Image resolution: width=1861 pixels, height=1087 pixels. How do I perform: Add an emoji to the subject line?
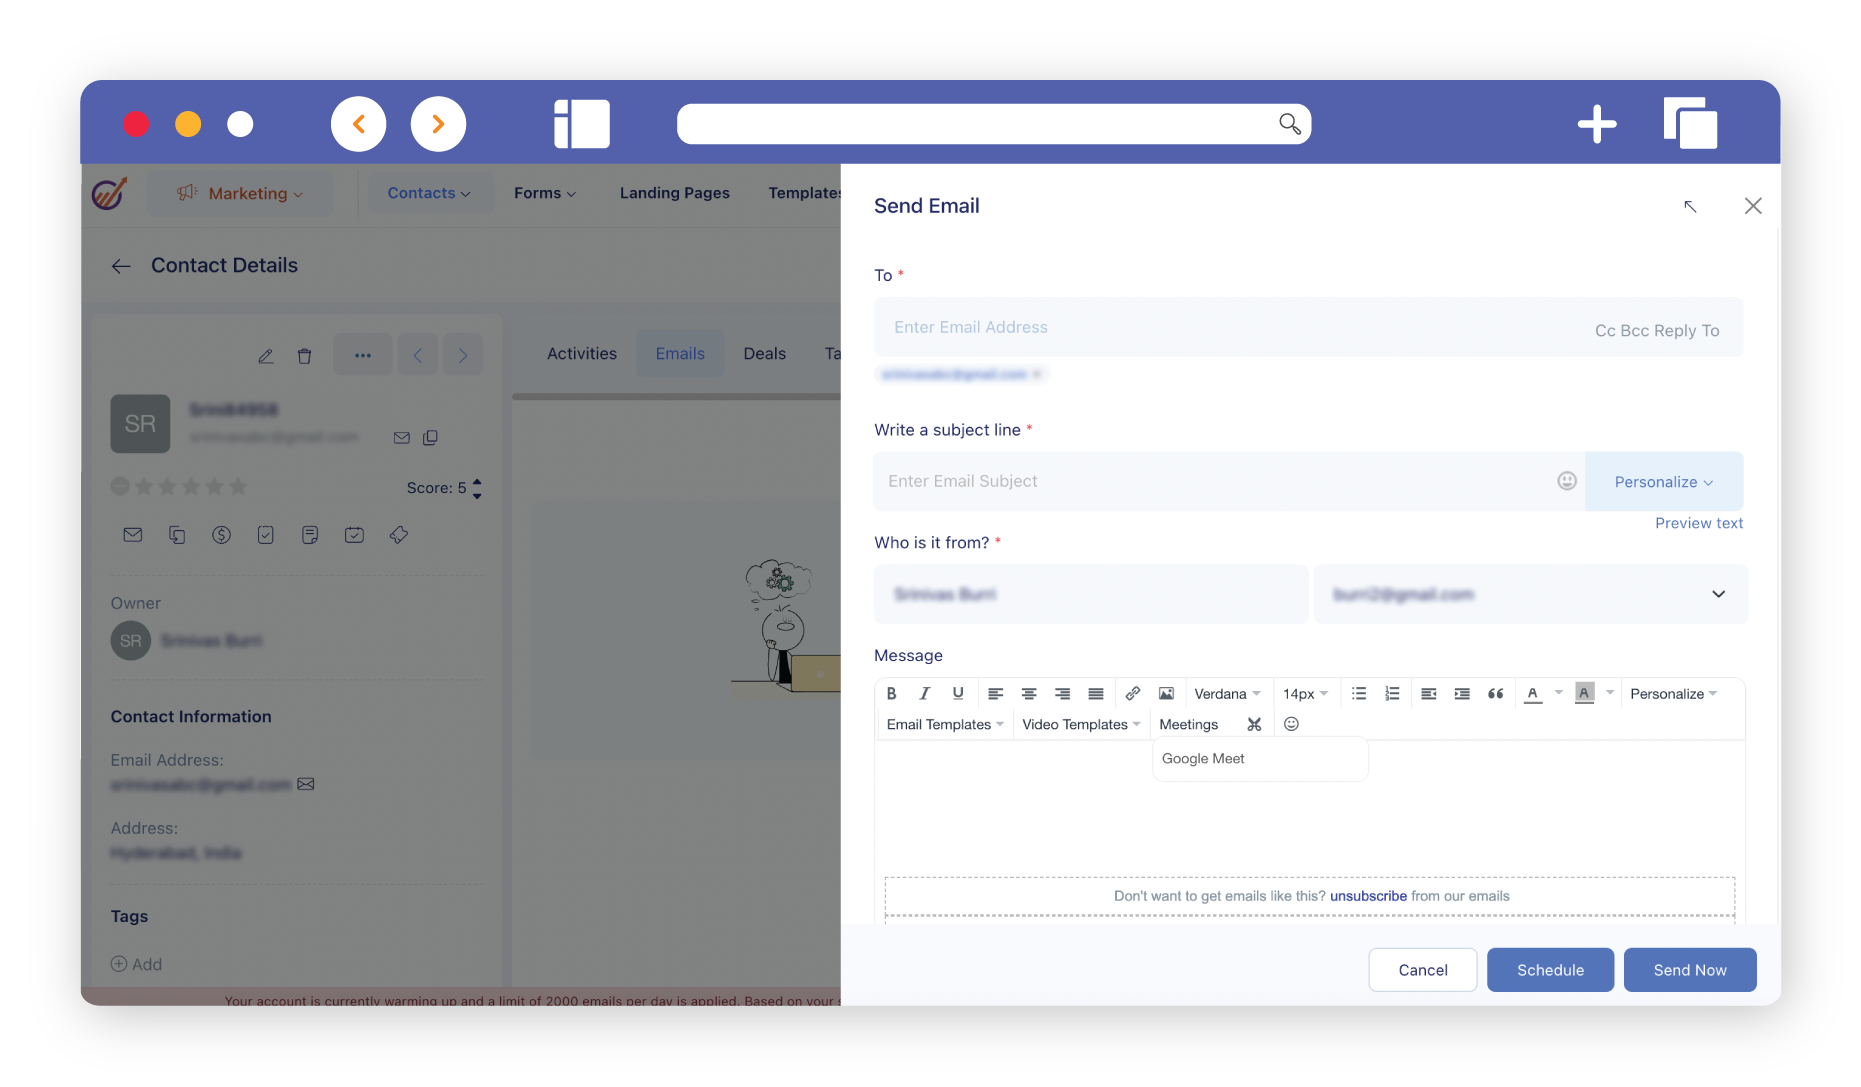click(1567, 481)
